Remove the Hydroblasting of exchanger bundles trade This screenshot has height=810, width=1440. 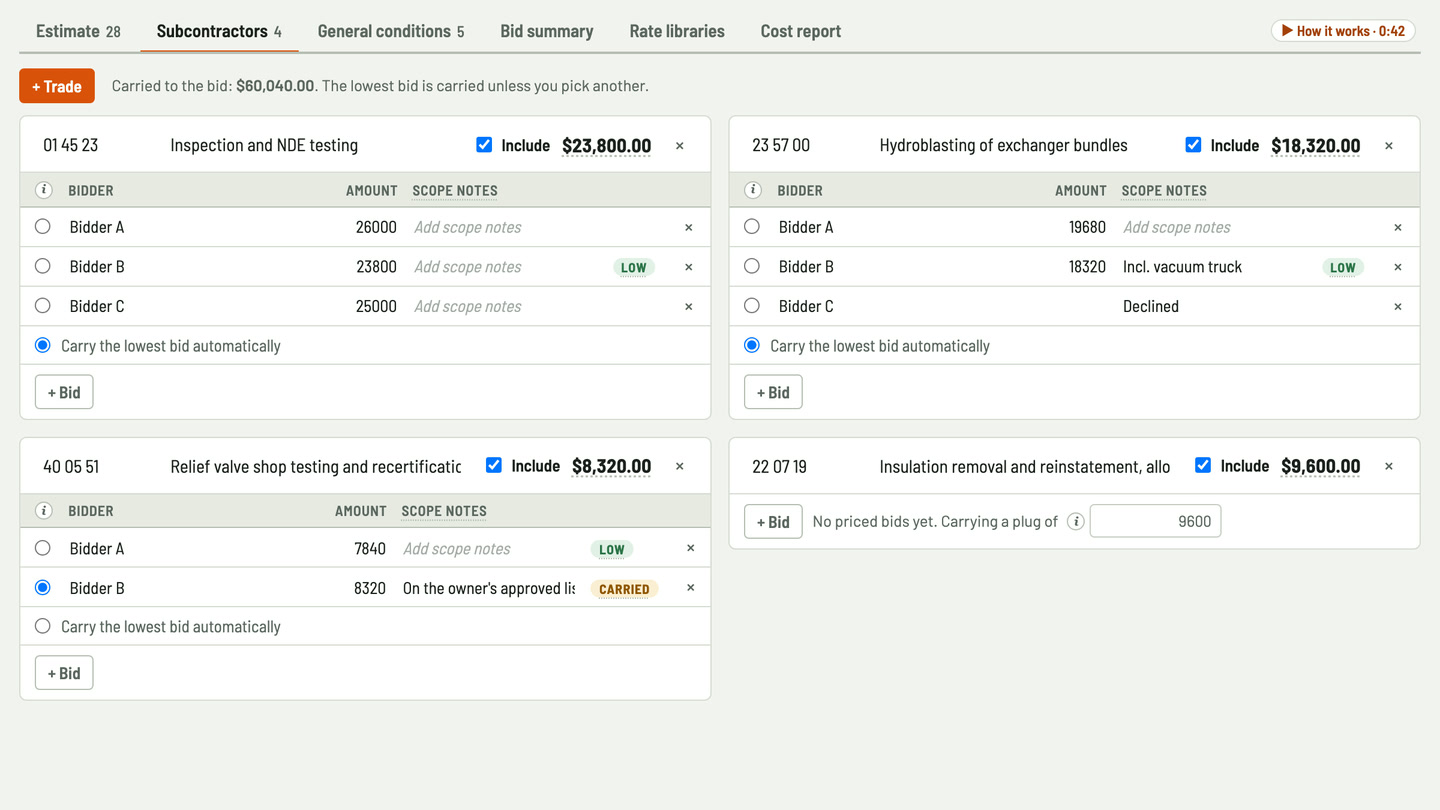coord(1389,146)
